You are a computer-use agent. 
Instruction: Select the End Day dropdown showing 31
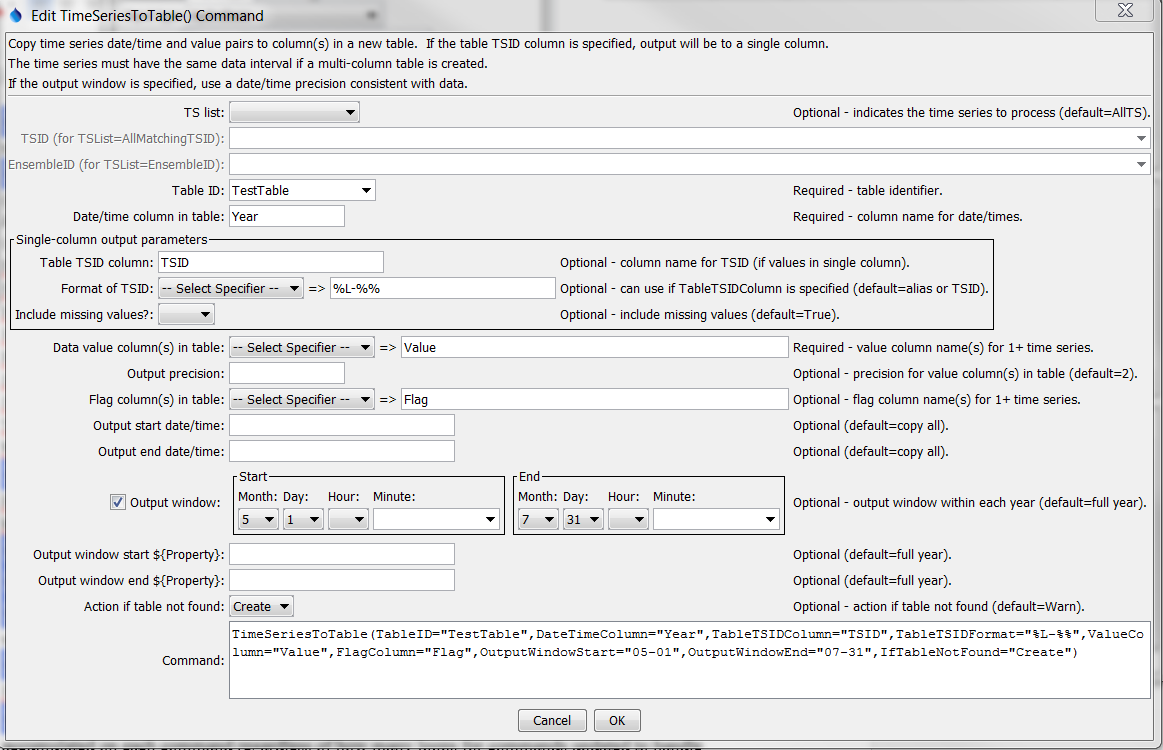click(x=583, y=519)
